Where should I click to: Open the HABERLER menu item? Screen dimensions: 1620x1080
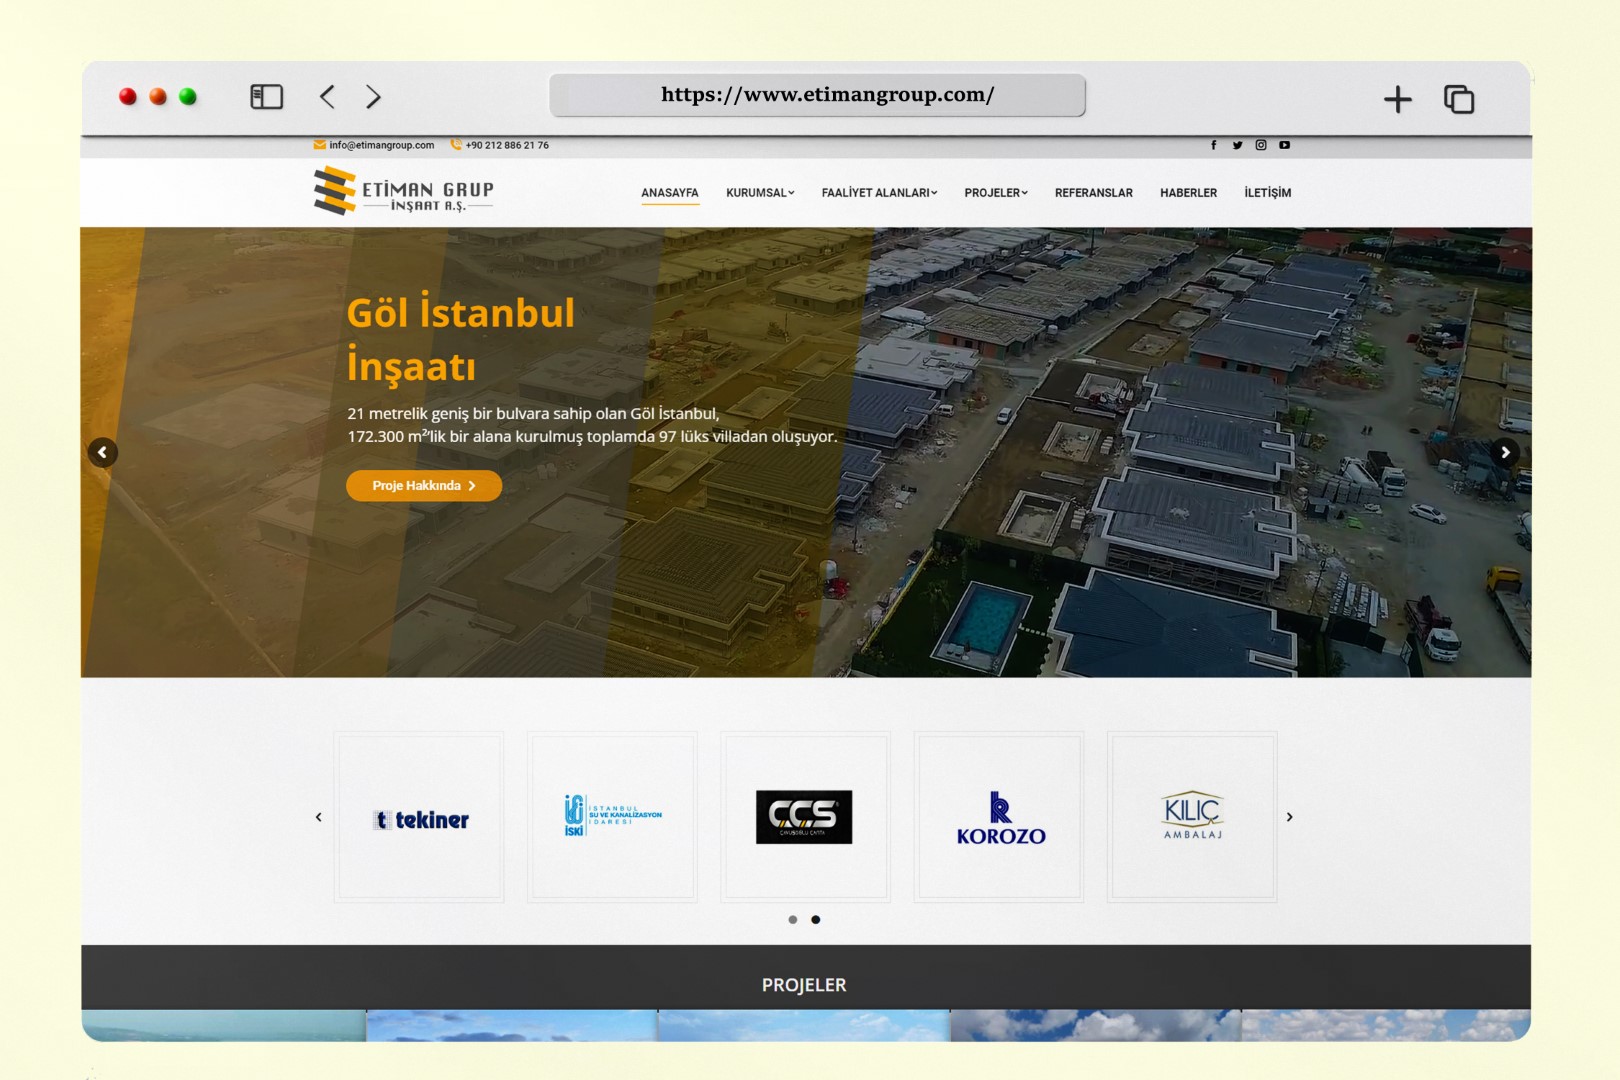(x=1188, y=193)
